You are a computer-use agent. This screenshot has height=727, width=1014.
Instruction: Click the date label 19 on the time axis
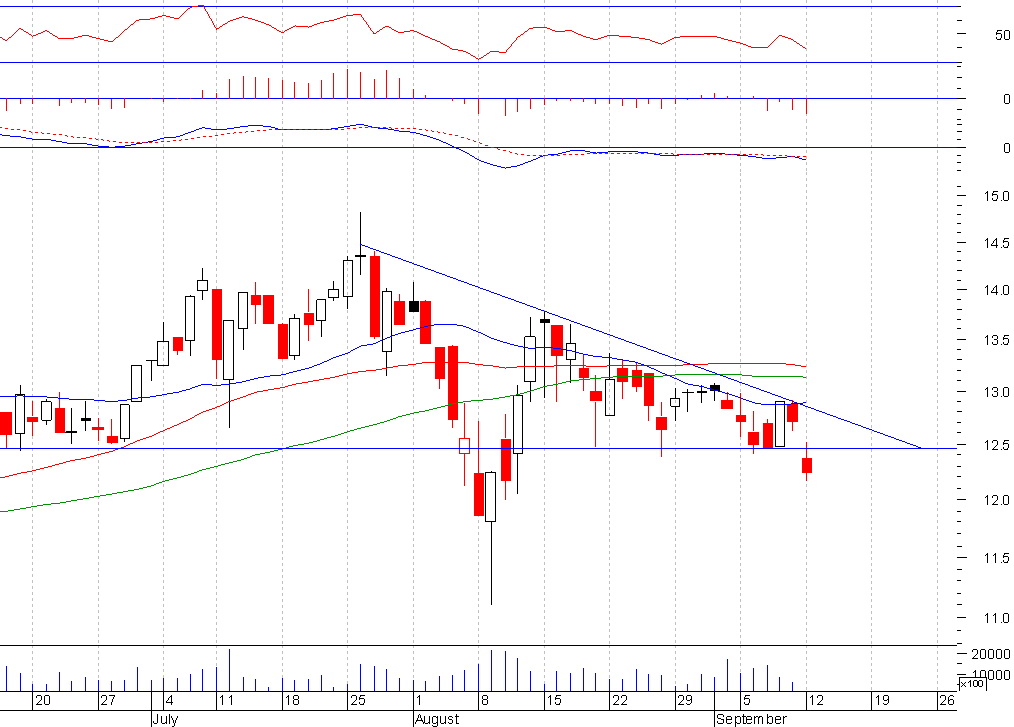tap(881, 700)
